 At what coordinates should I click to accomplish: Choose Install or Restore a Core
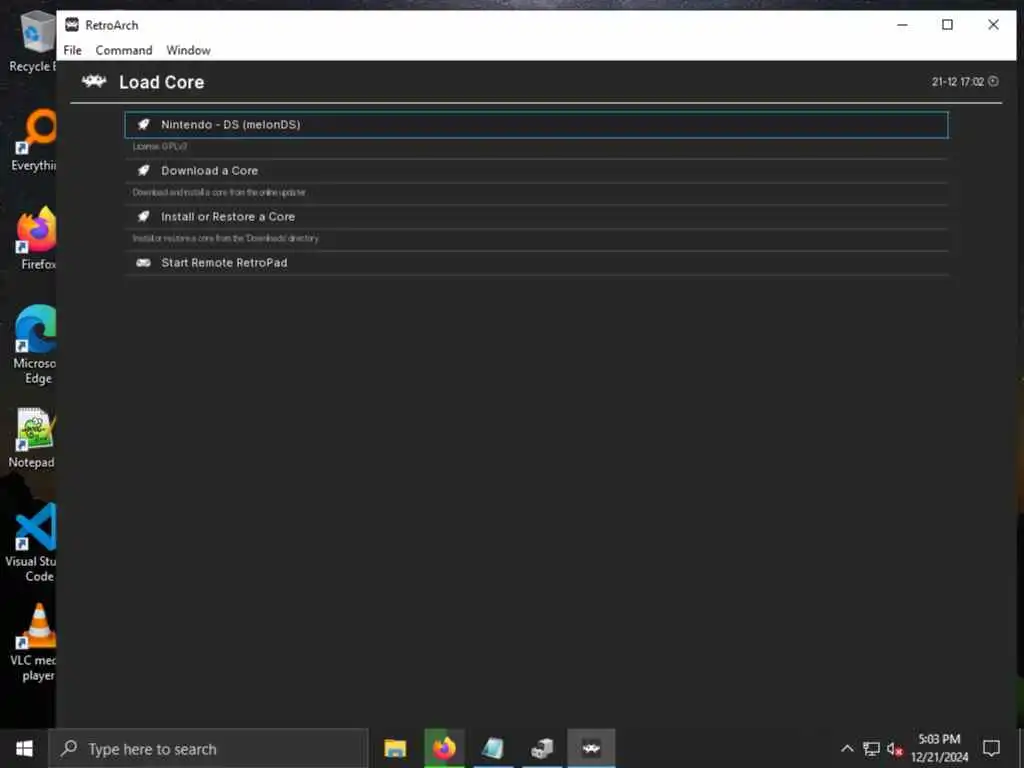pos(536,217)
